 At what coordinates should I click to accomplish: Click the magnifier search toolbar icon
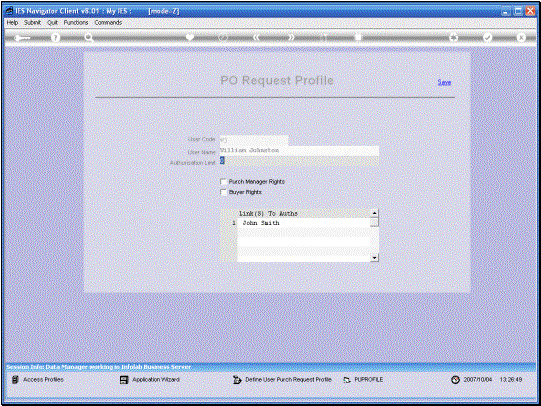point(89,38)
